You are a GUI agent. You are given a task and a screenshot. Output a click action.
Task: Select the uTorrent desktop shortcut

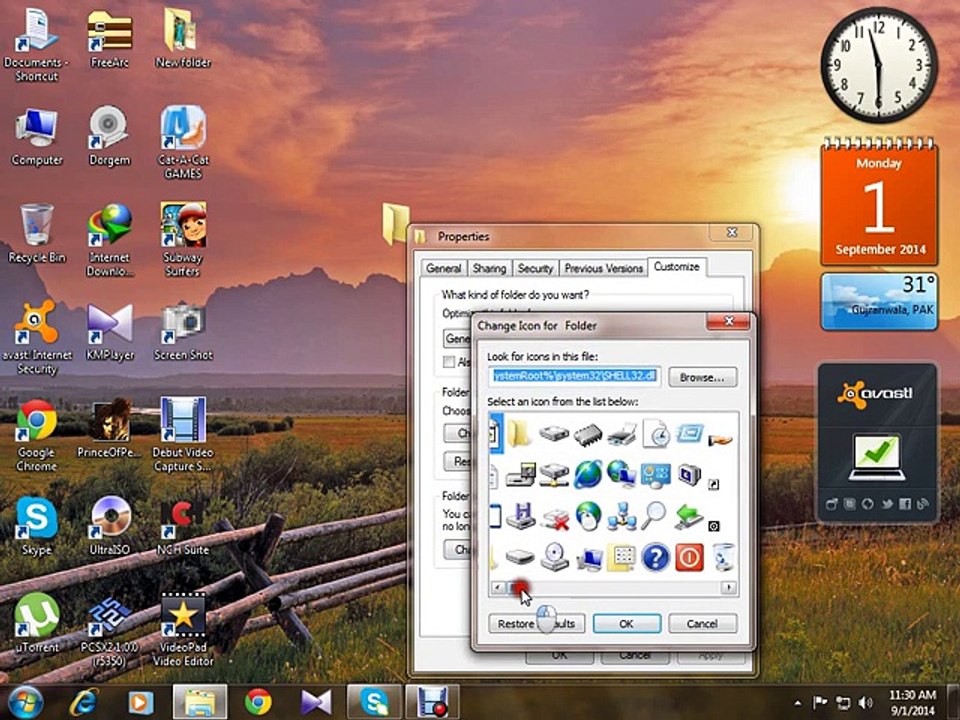[x=37, y=622]
